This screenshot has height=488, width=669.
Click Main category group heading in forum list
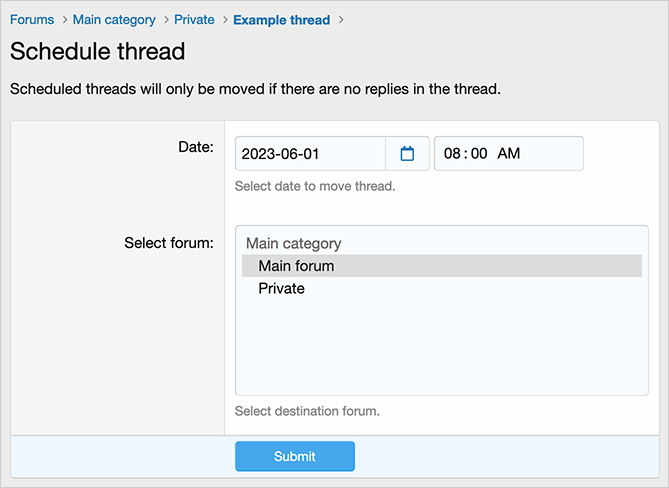[293, 243]
